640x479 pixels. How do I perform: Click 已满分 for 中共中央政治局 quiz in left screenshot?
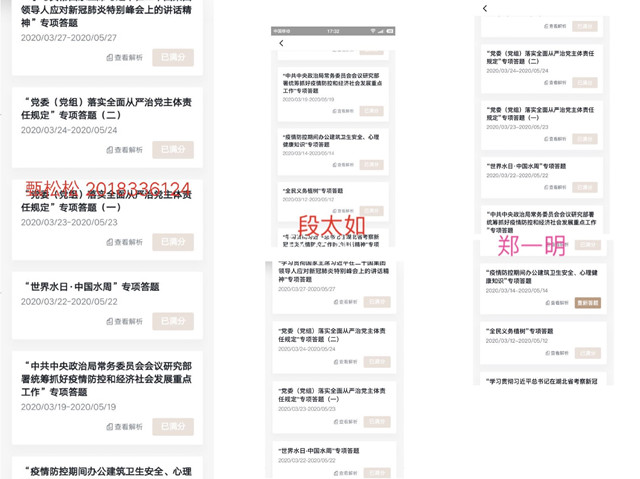click(x=173, y=426)
